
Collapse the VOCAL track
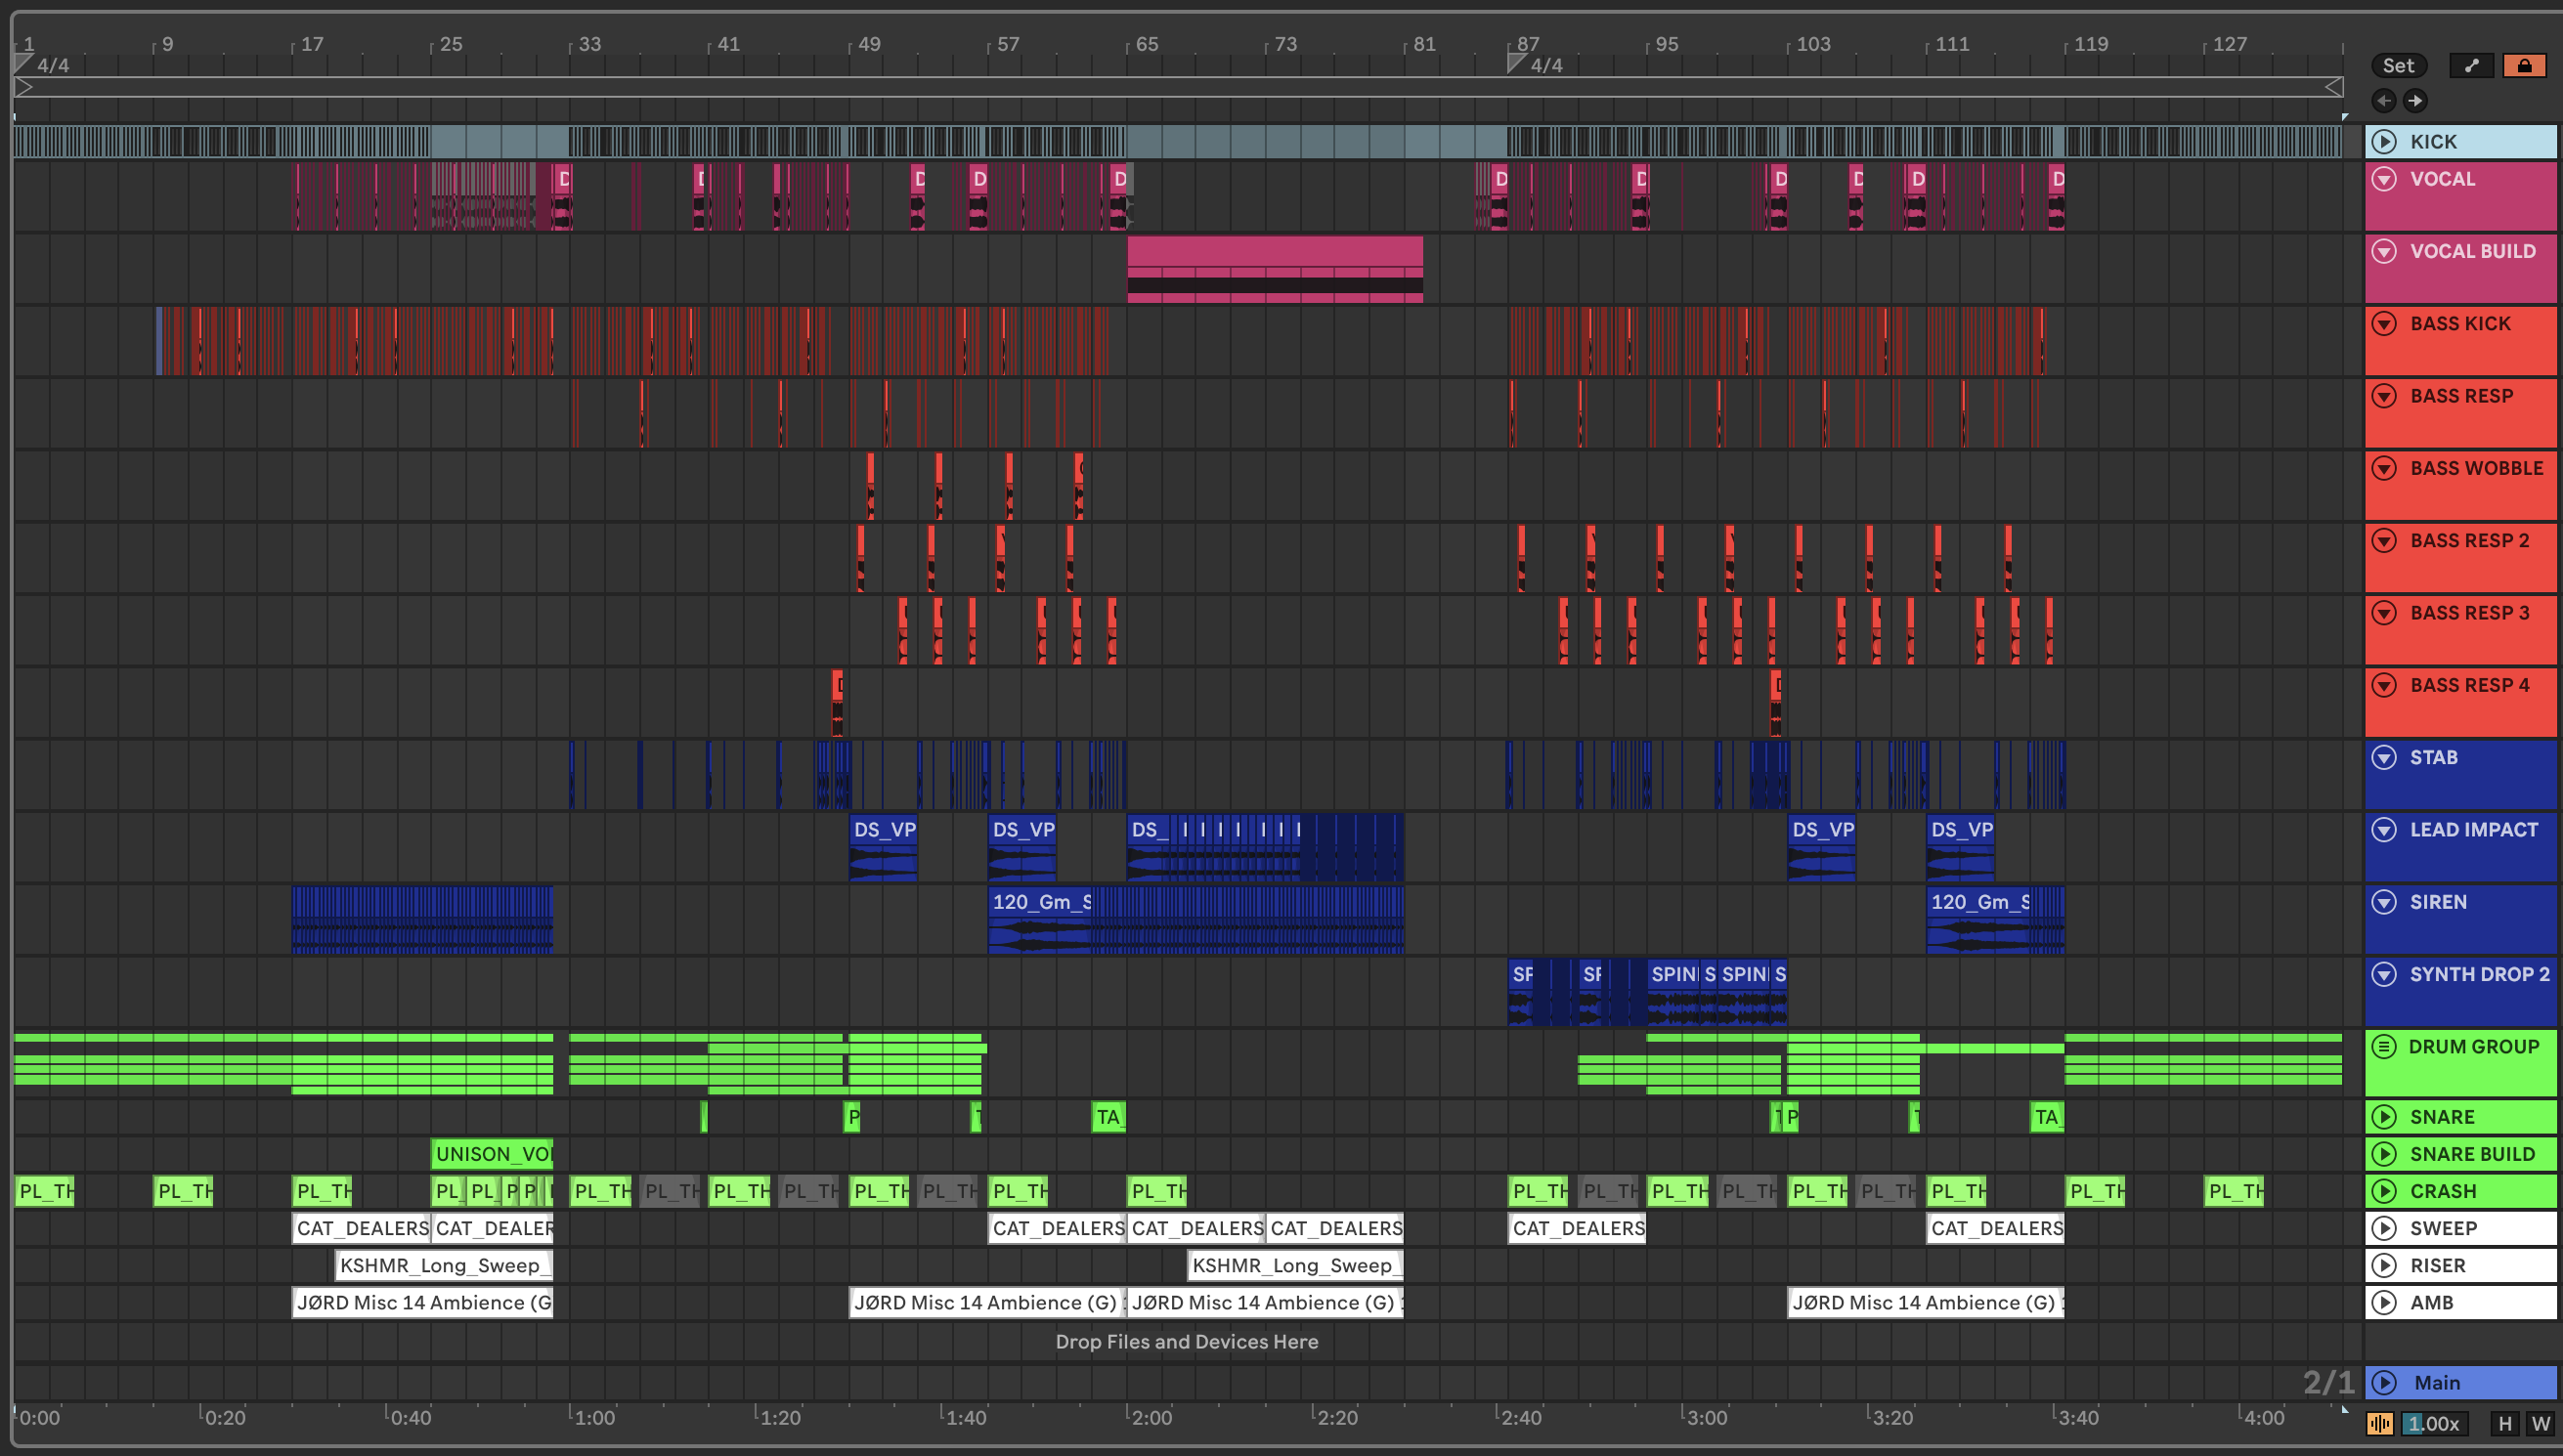click(x=2384, y=179)
